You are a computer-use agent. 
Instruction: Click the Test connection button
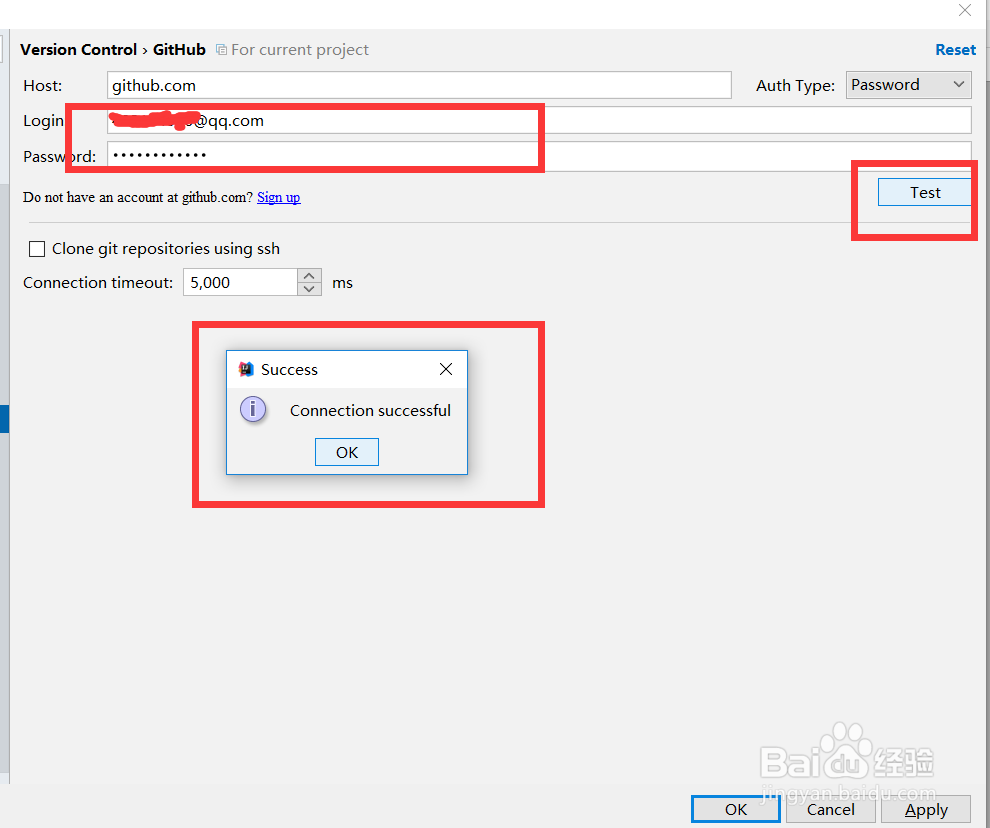tap(924, 193)
